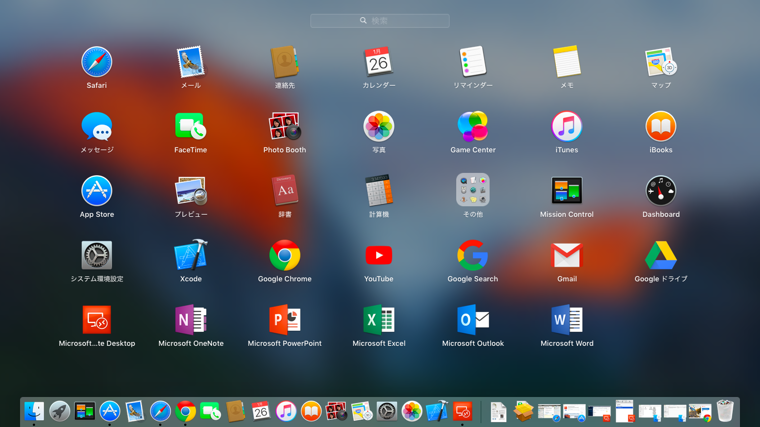Open the cardboard package icon in the Dock
The width and height of the screenshot is (760, 427).
[523, 411]
